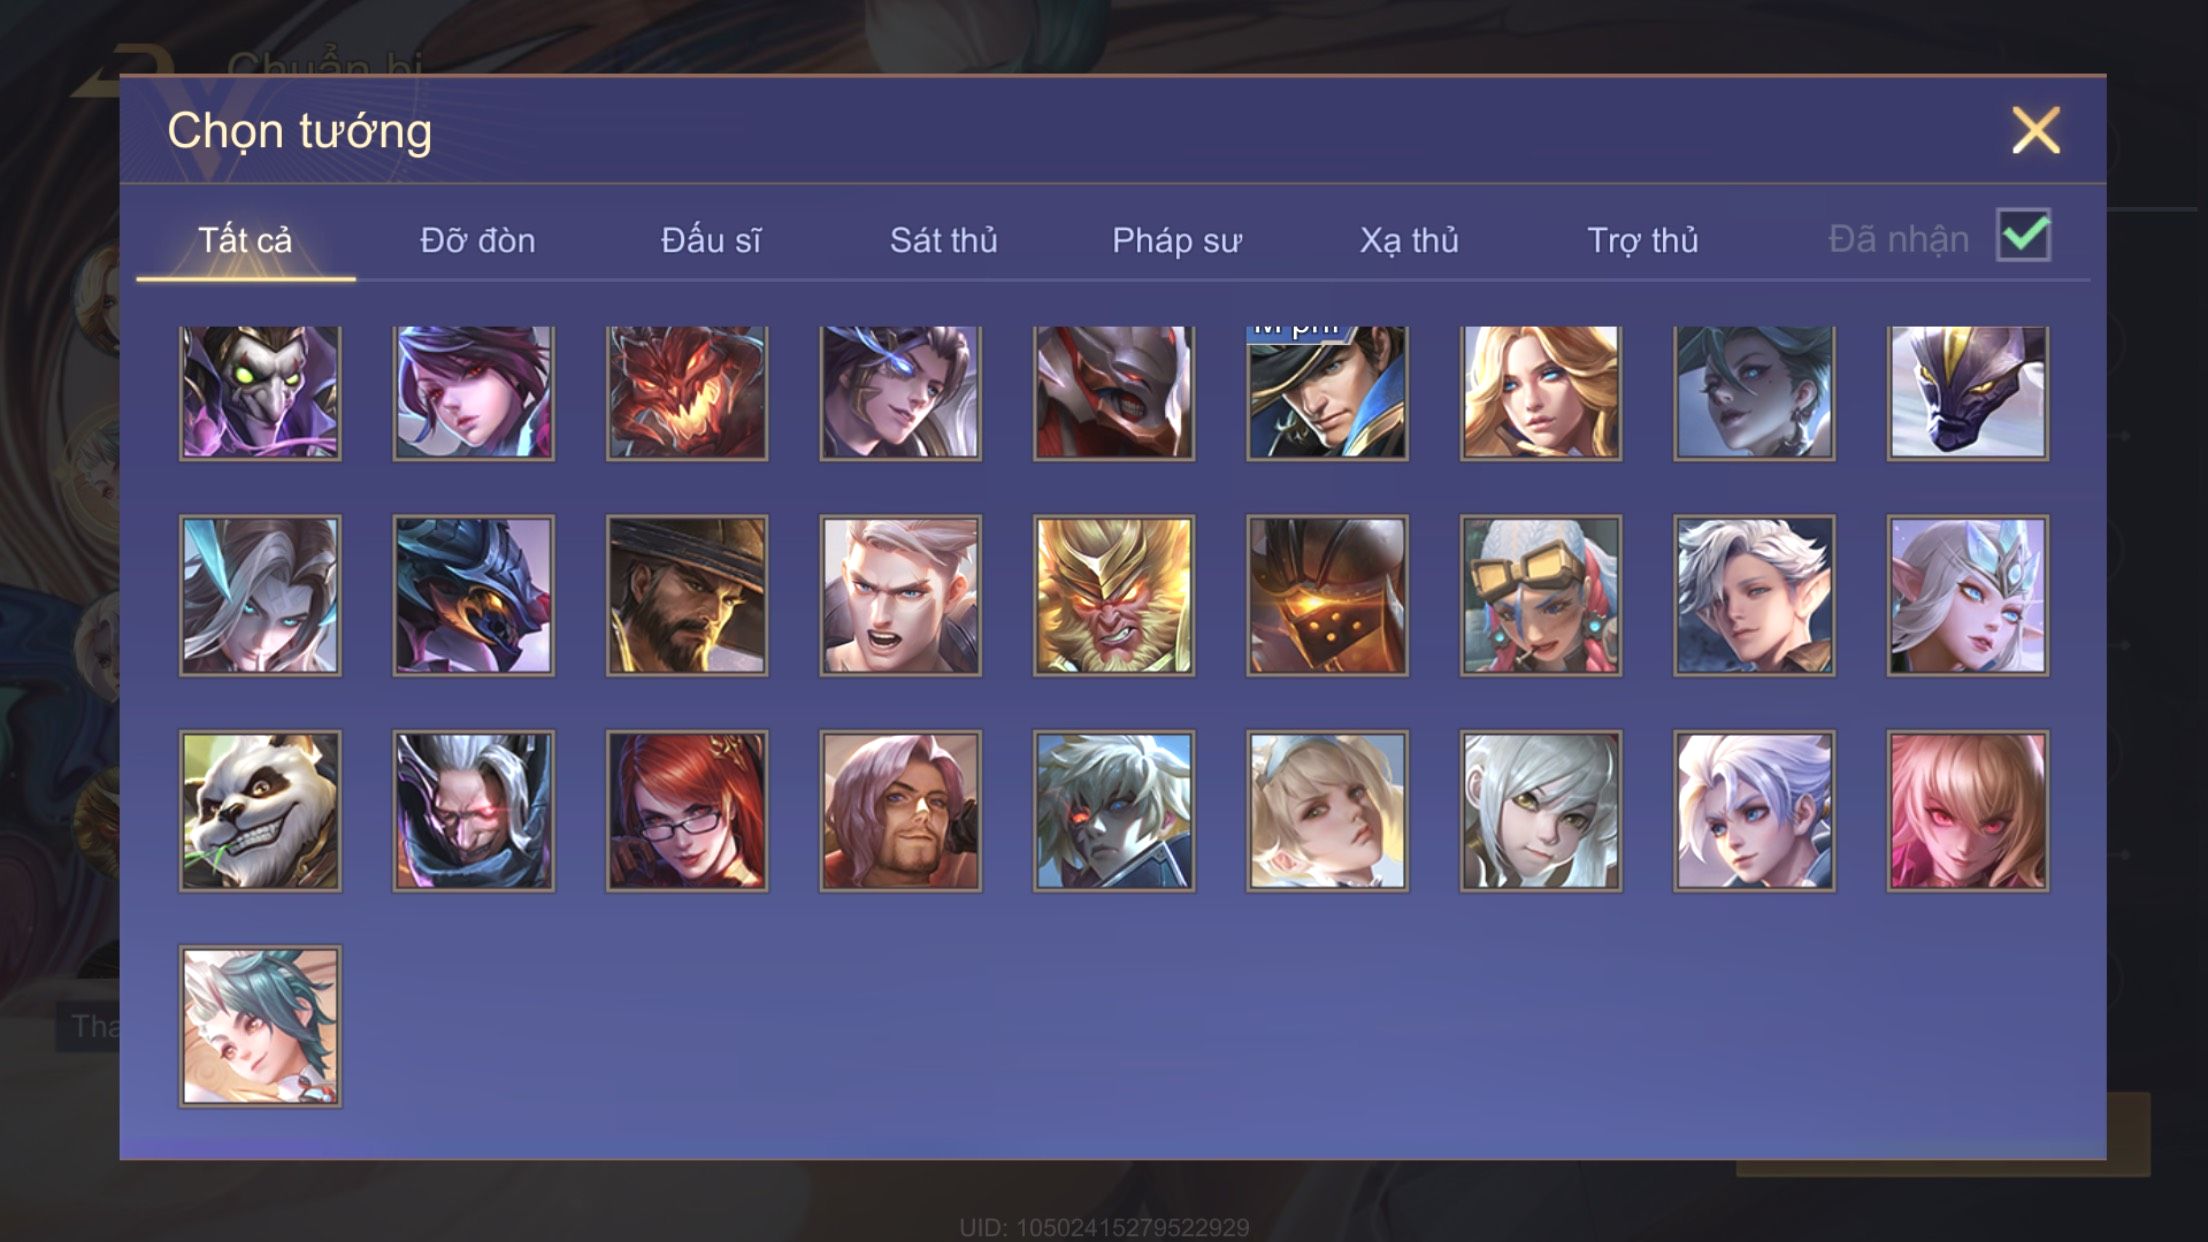Switch to the Đỡ đòn tab

[478, 240]
